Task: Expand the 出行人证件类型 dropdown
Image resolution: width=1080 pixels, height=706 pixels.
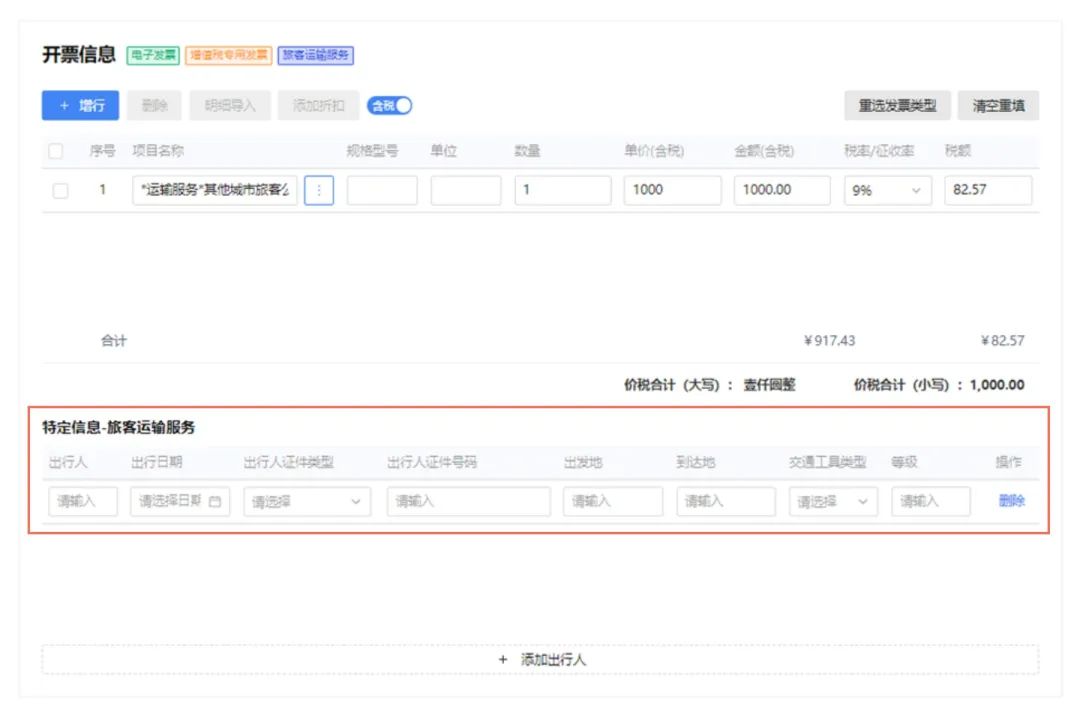Action: (306, 502)
